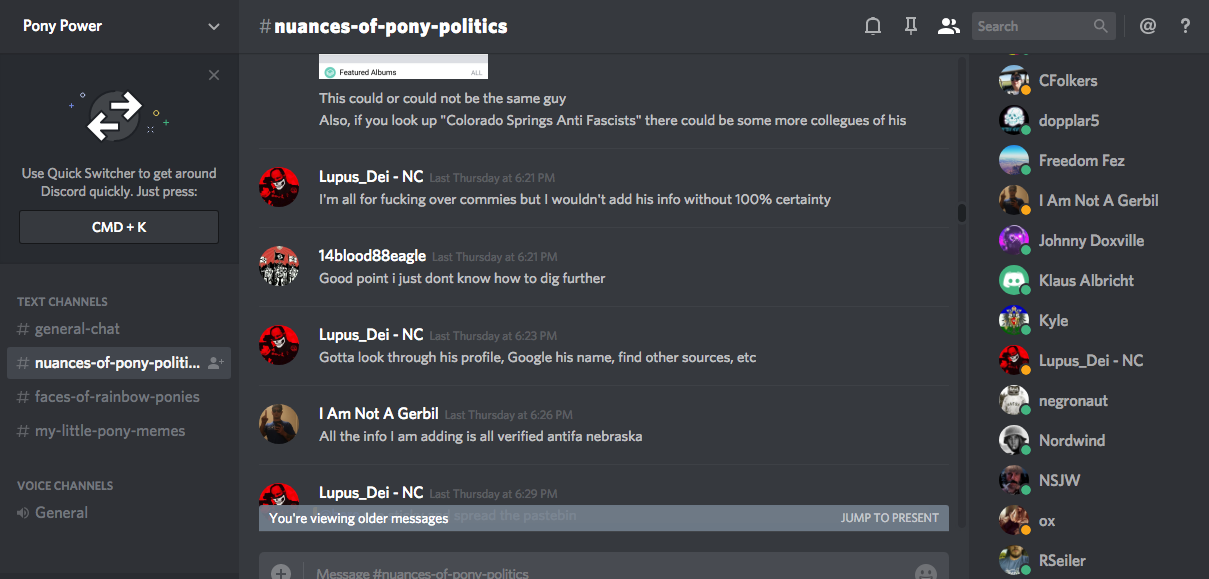Switch to general-chat channel
The height and width of the screenshot is (579, 1209).
(x=77, y=329)
